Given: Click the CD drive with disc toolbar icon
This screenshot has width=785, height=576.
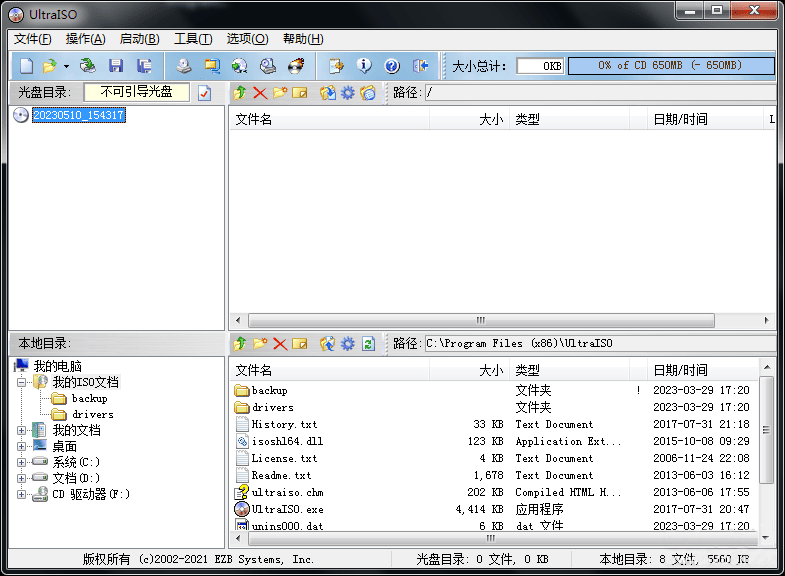Looking at the screenshot, I should (x=268, y=66).
